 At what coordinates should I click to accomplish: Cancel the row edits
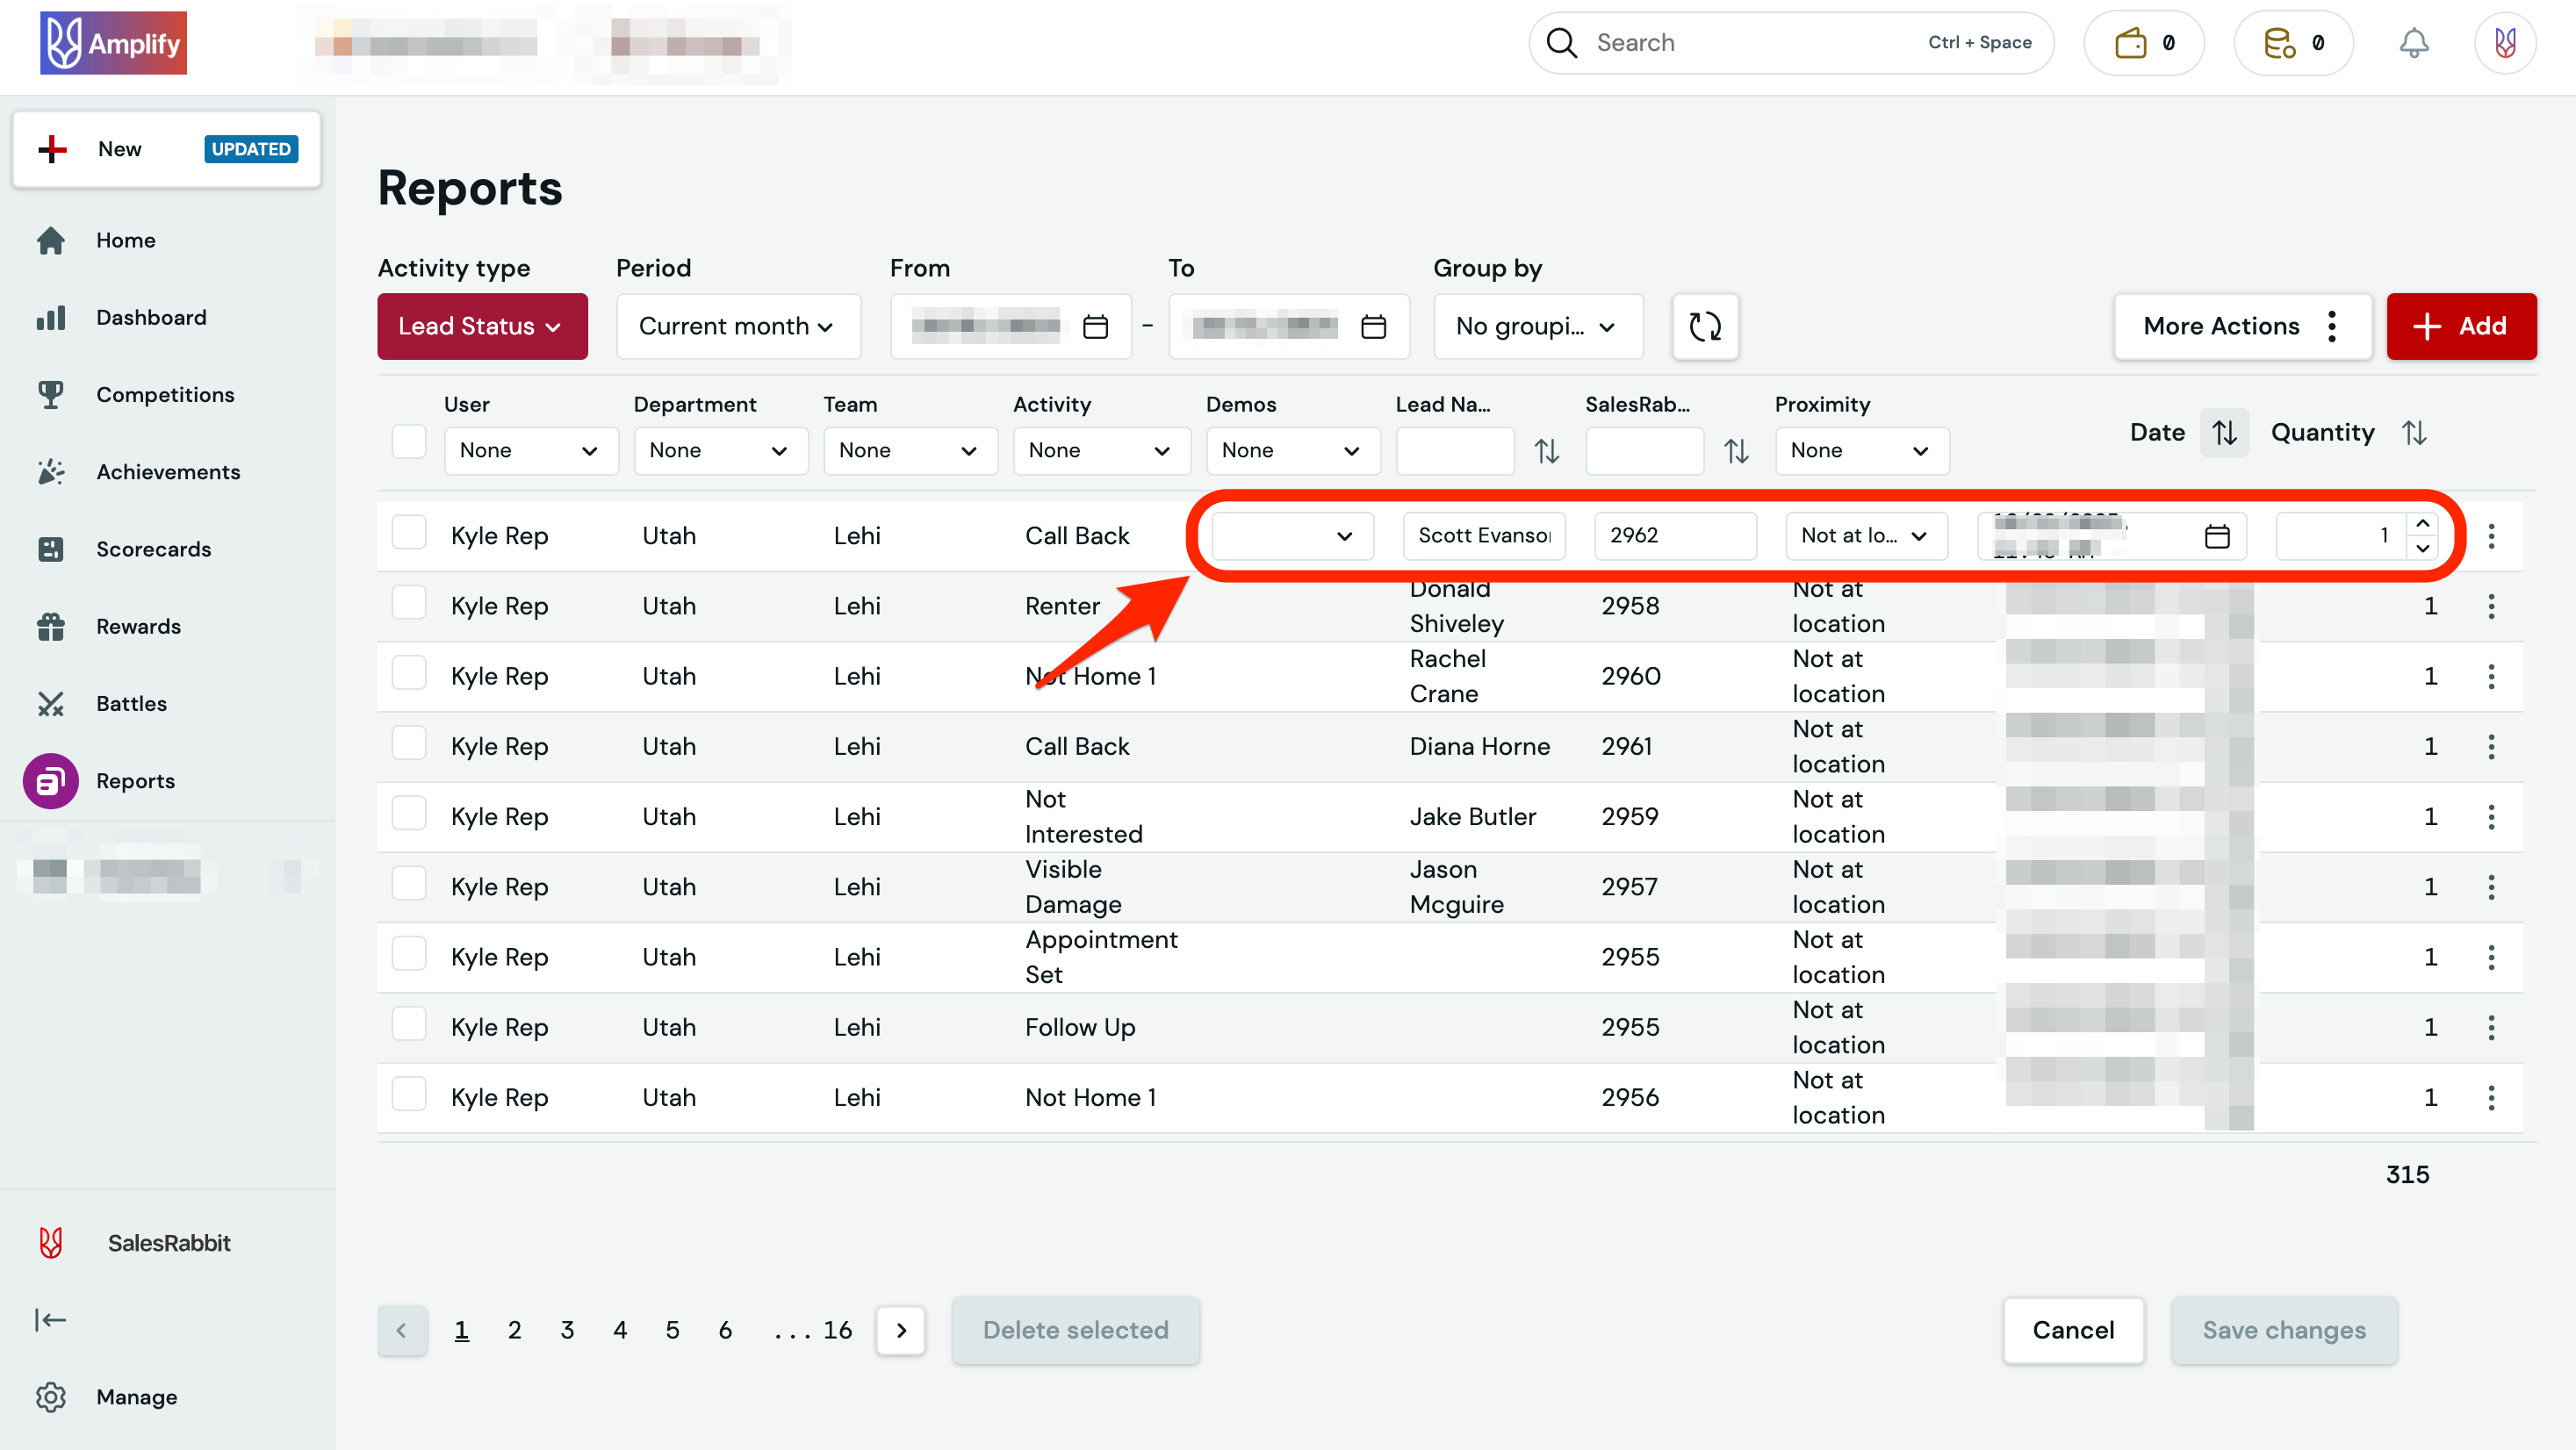tap(2073, 1330)
